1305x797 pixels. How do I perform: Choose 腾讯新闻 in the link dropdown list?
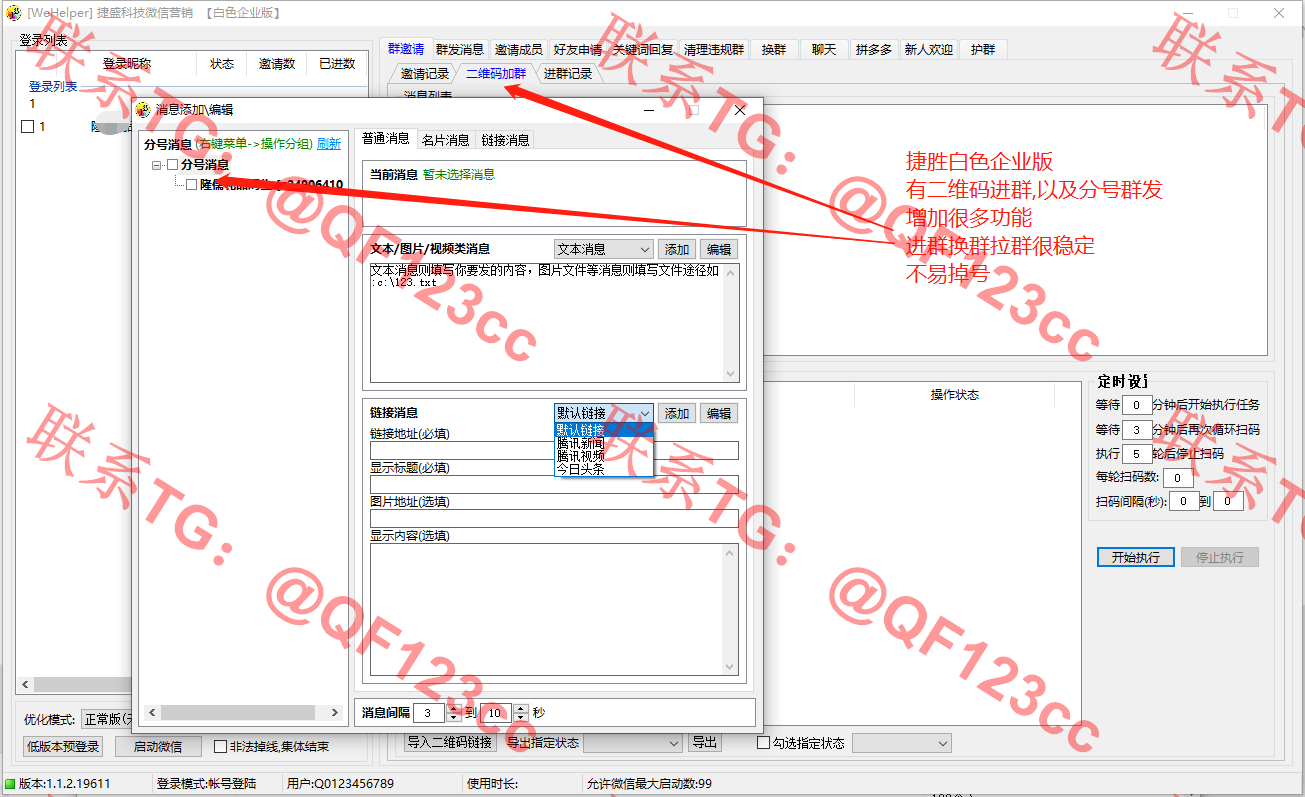point(603,443)
